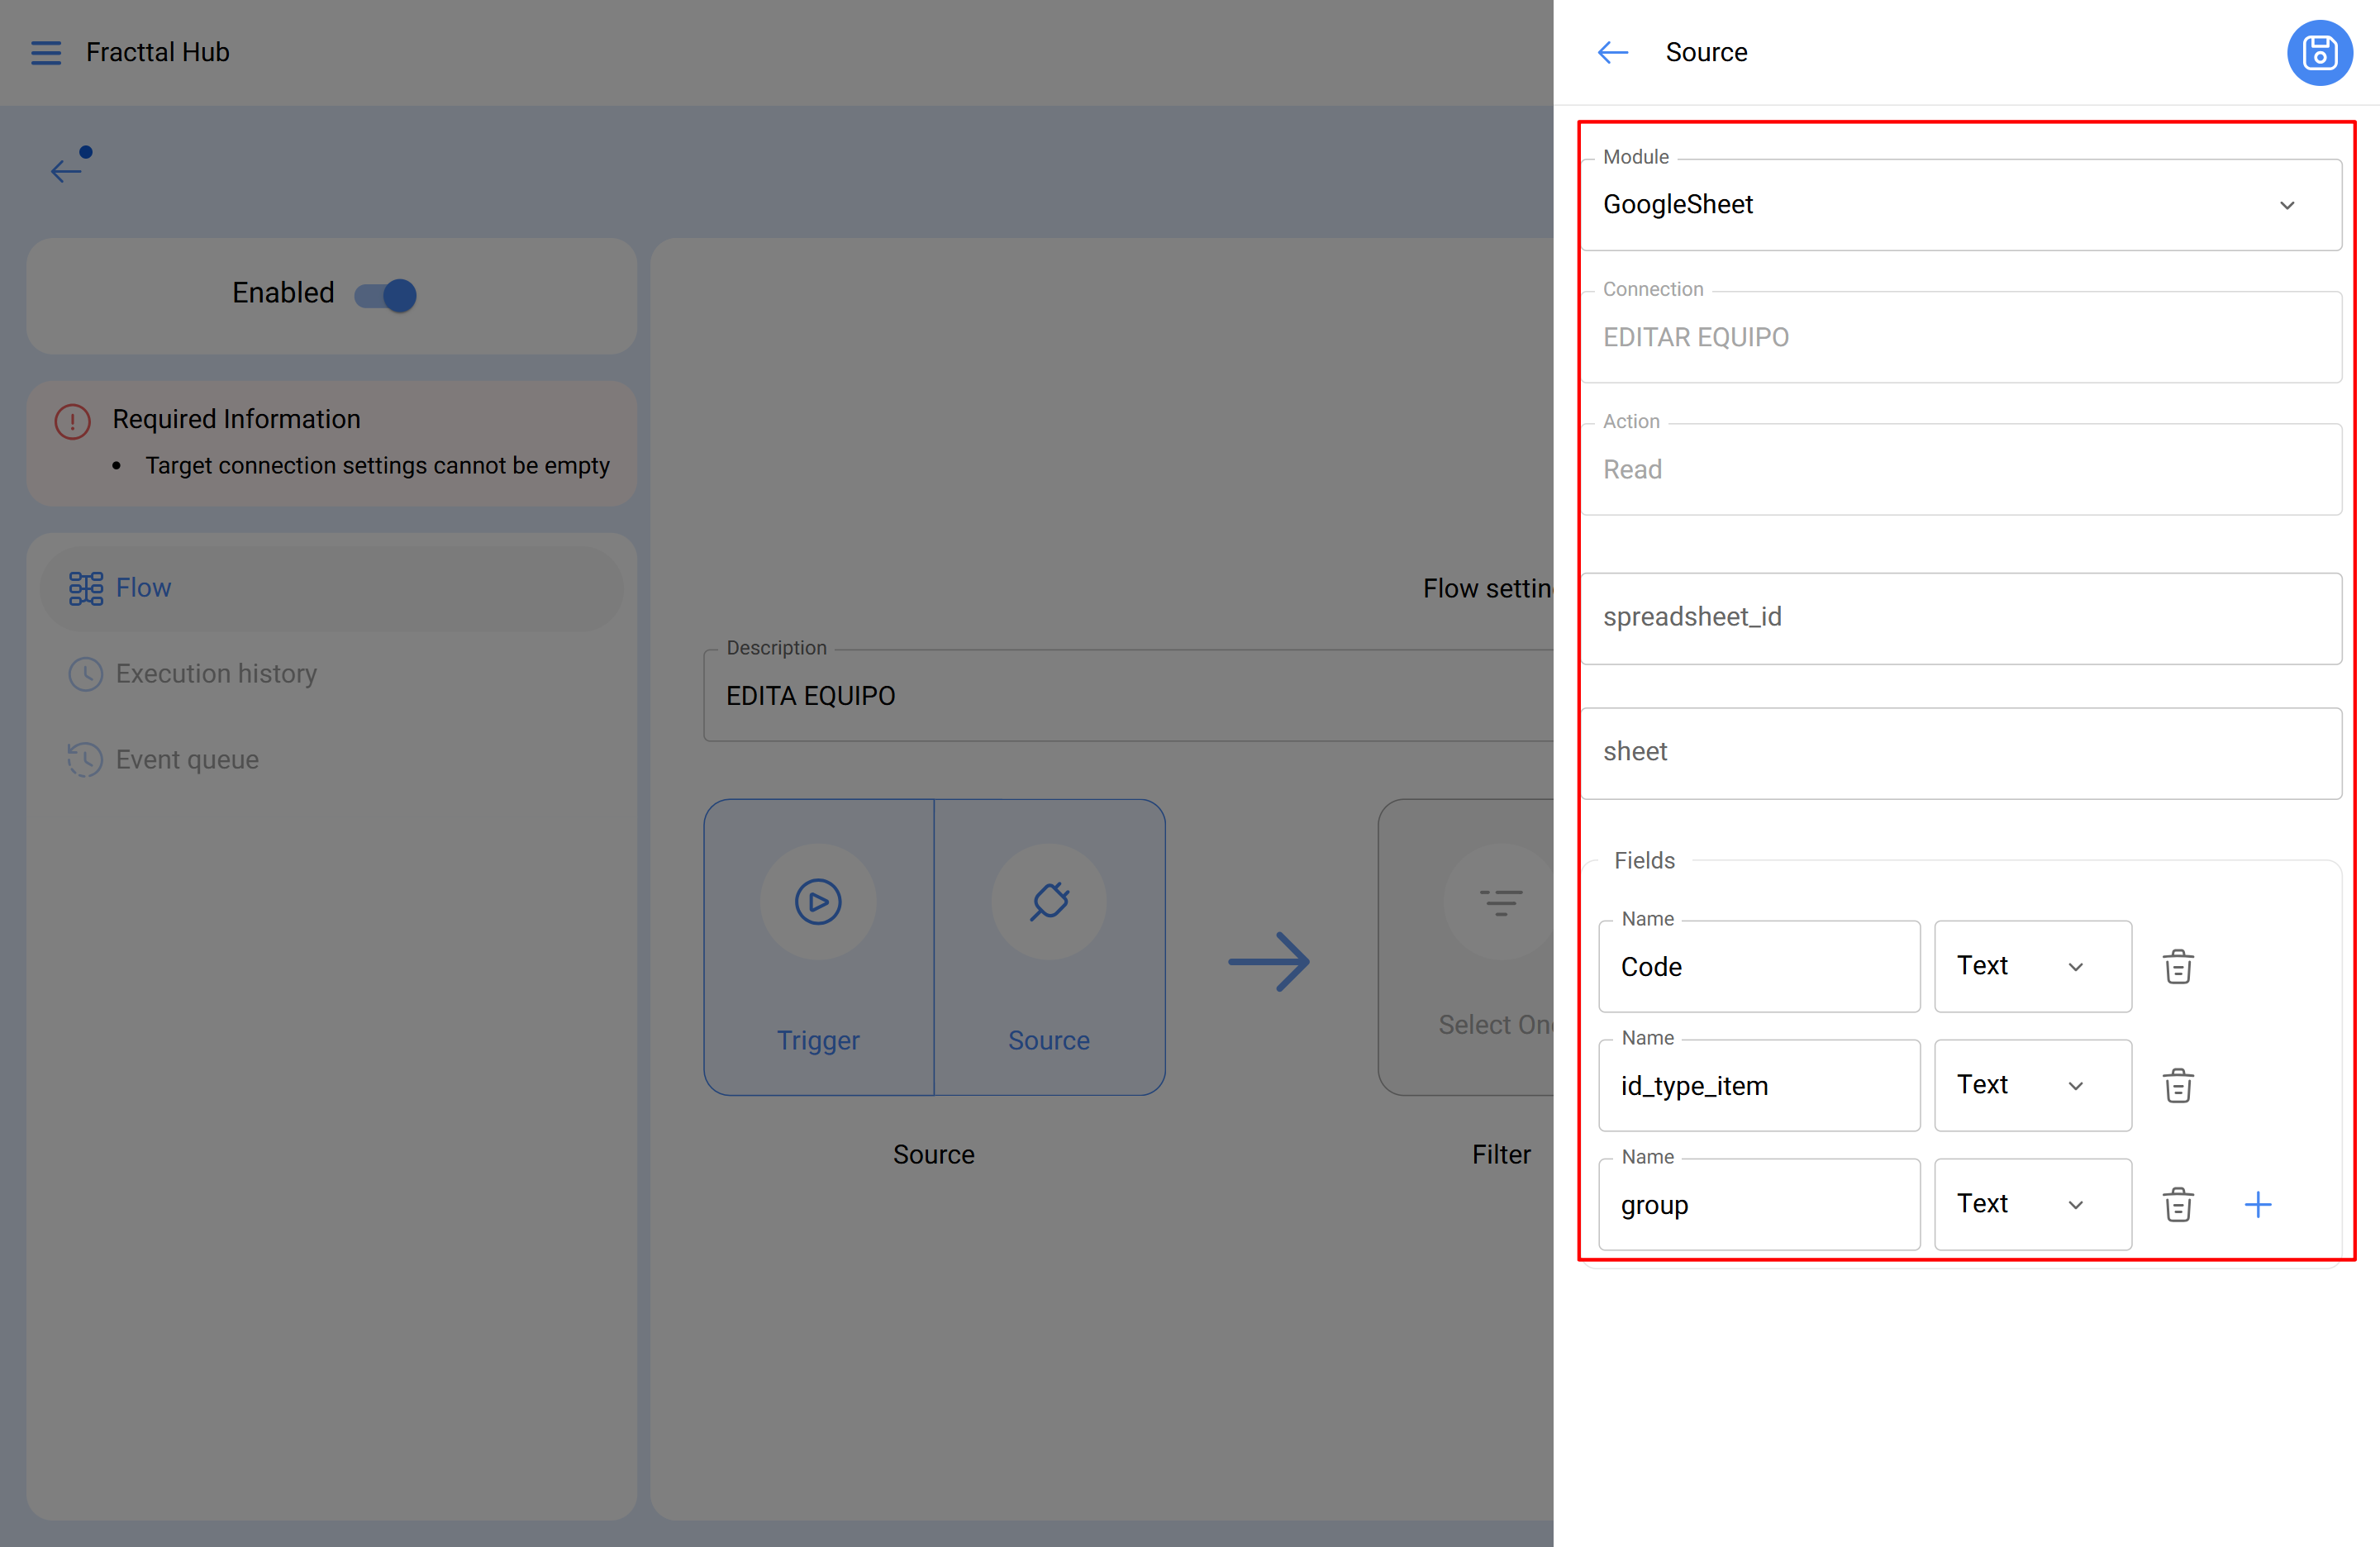Viewport: 2380px width, 1547px height.
Task: Open the hamburger menu beside Fracttal Hub
Action: point(46,52)
